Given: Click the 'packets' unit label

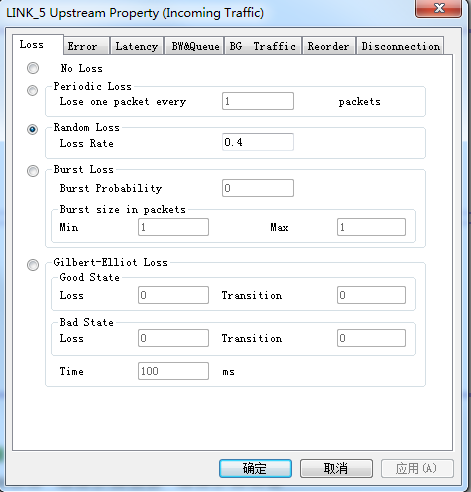Looking at the screenshot, I should tap(360, 102).
